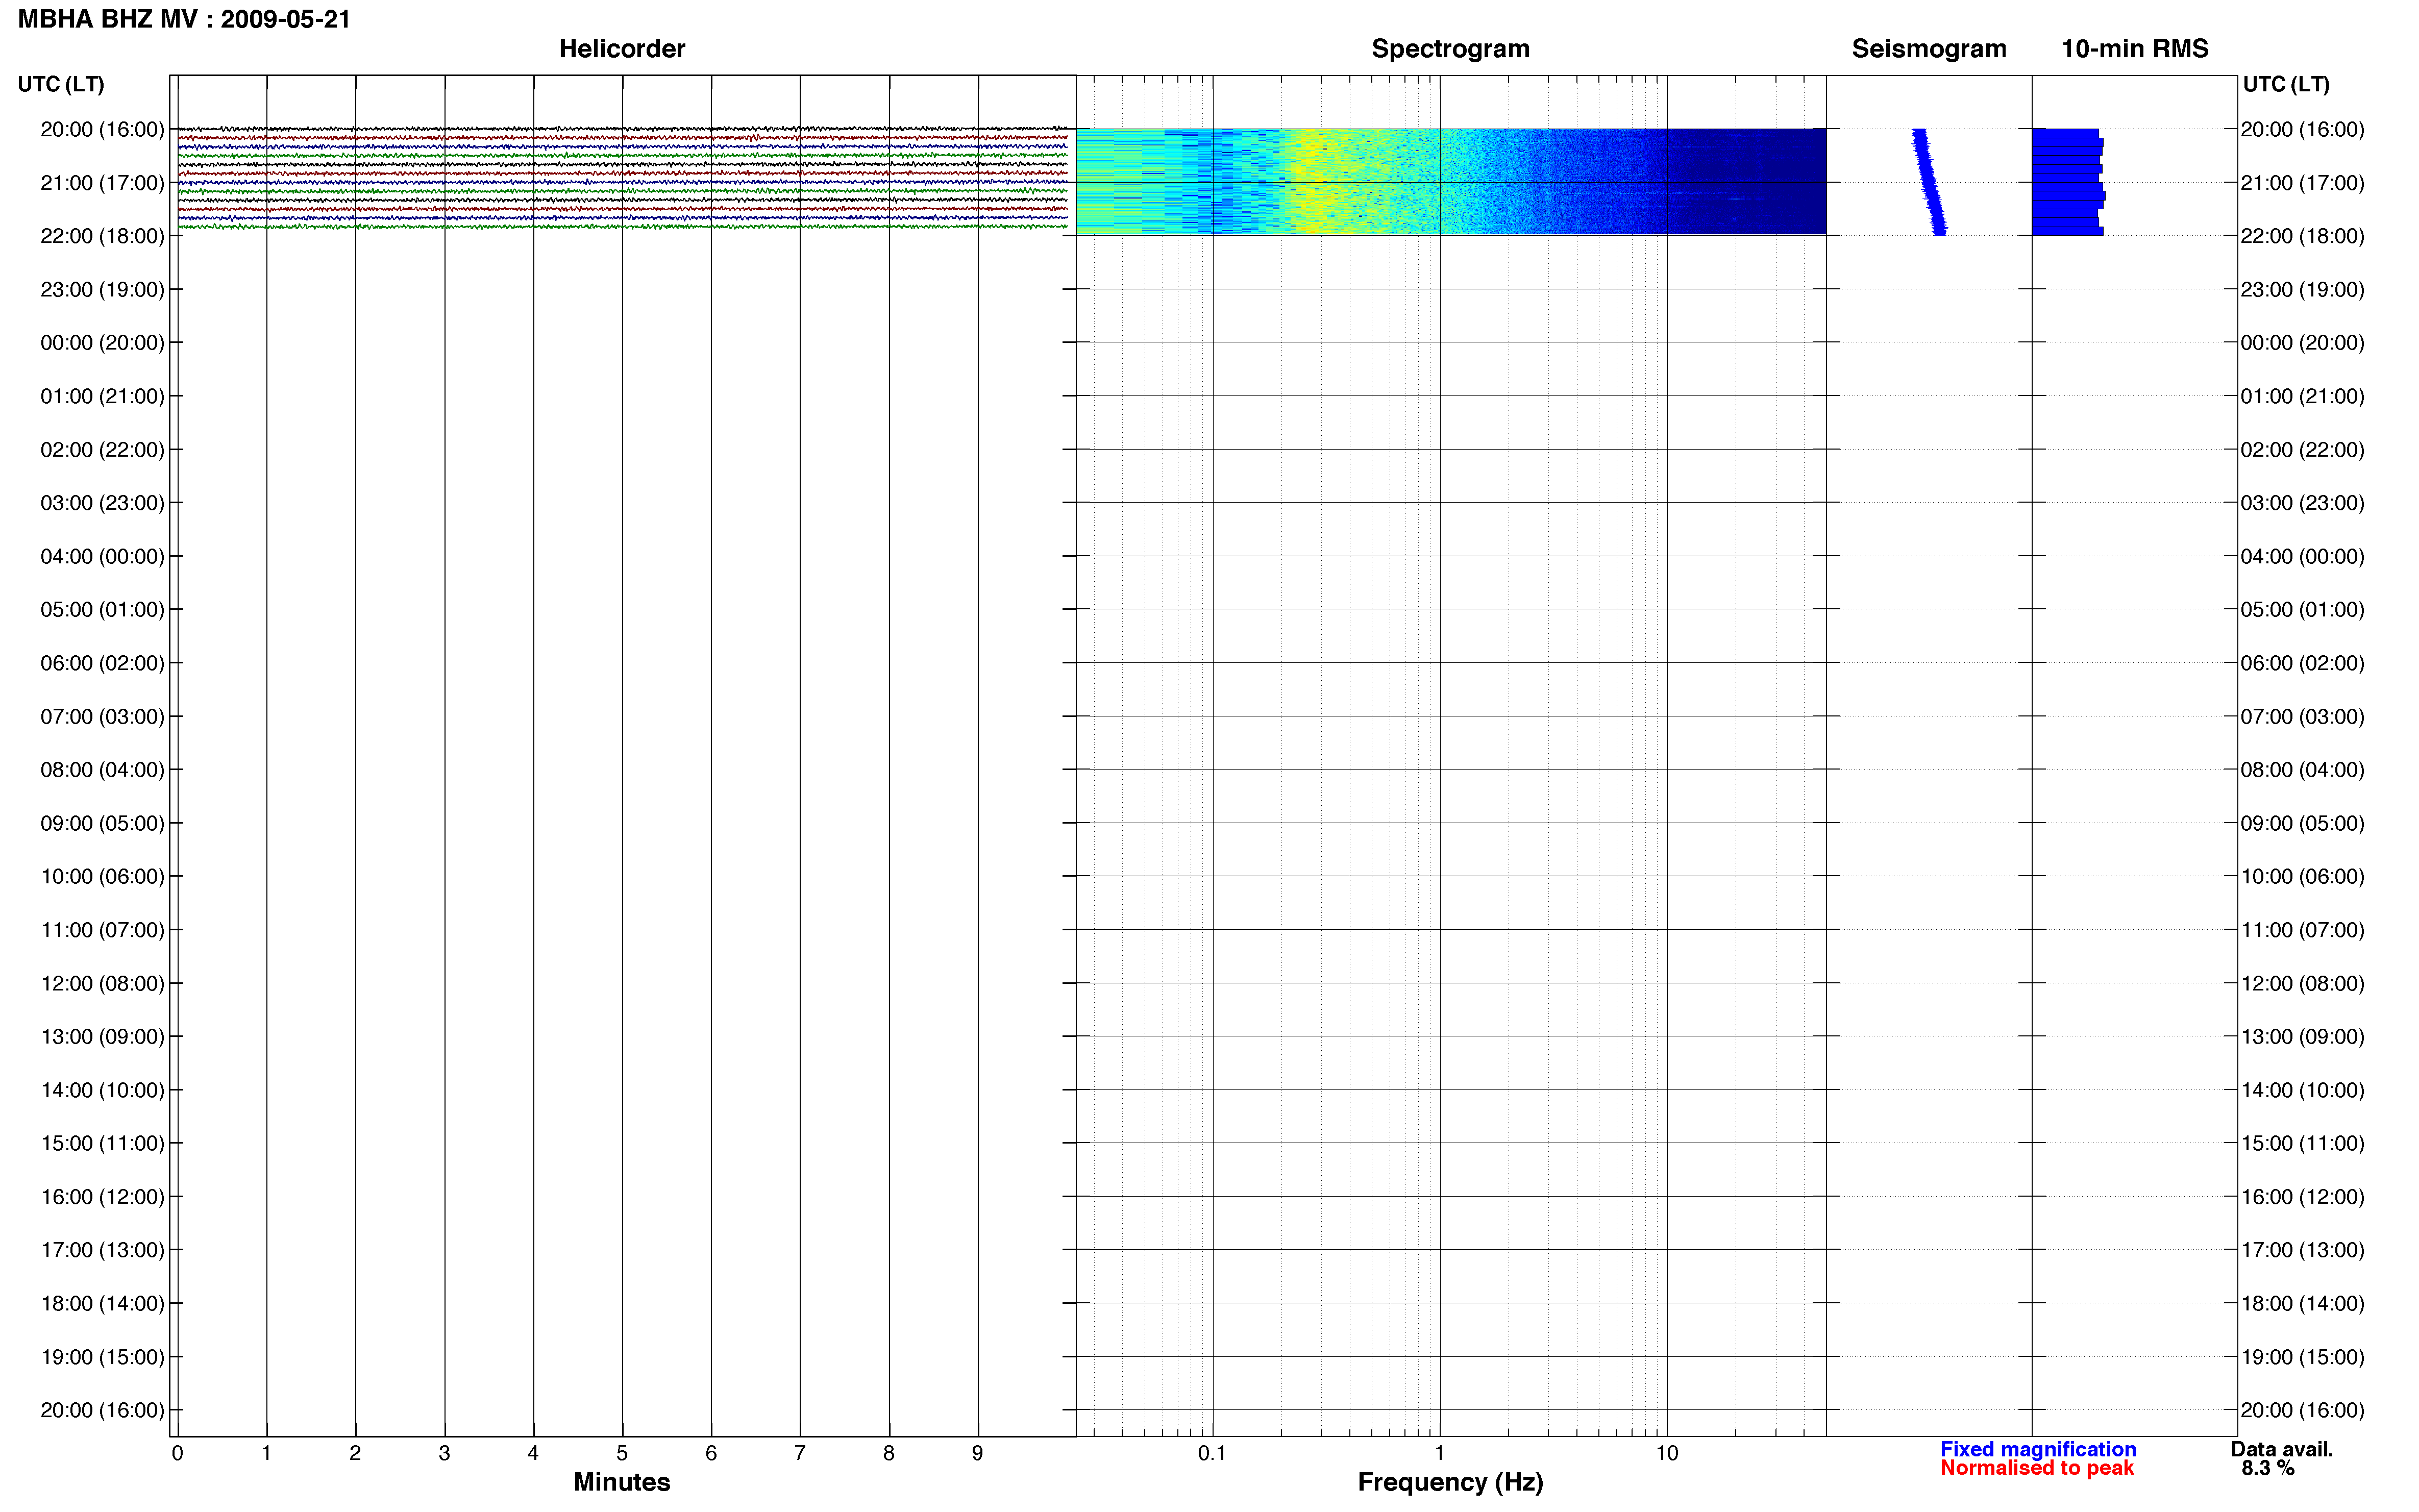
Task: Click the 0 minutes tick label
Action: (178, 1453)
